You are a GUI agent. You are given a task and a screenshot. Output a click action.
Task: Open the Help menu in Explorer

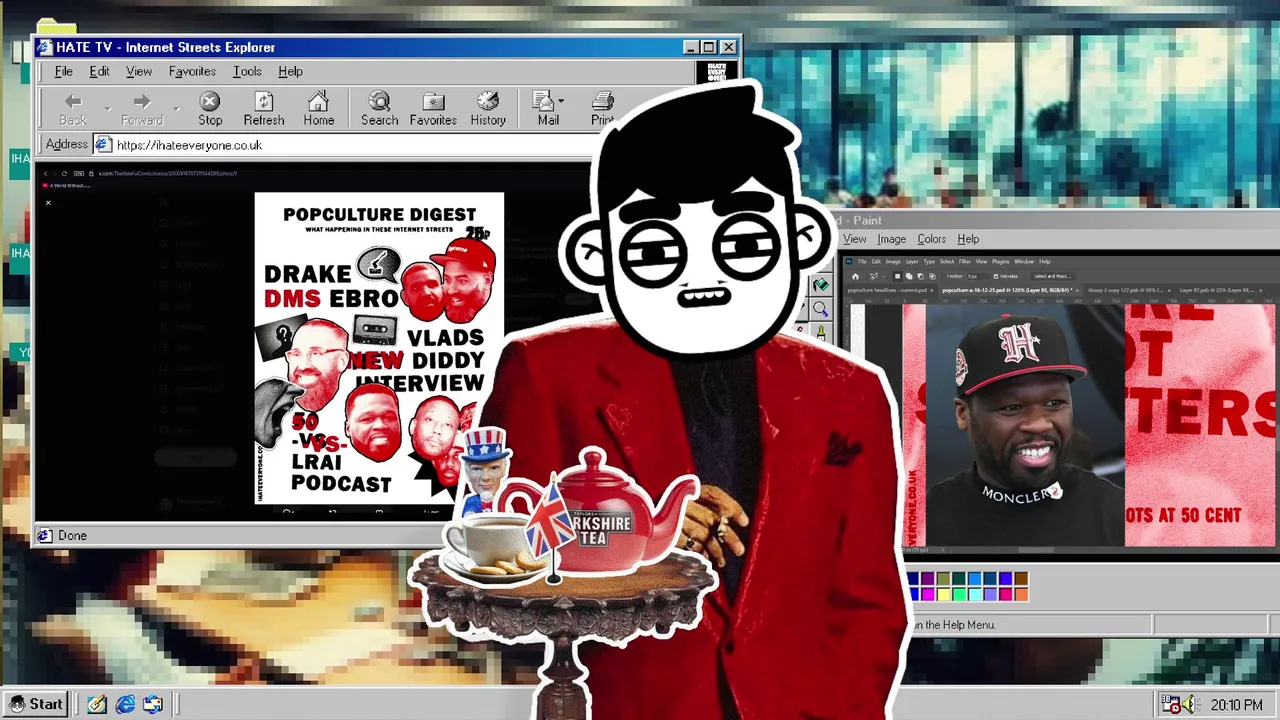point(290,72)
